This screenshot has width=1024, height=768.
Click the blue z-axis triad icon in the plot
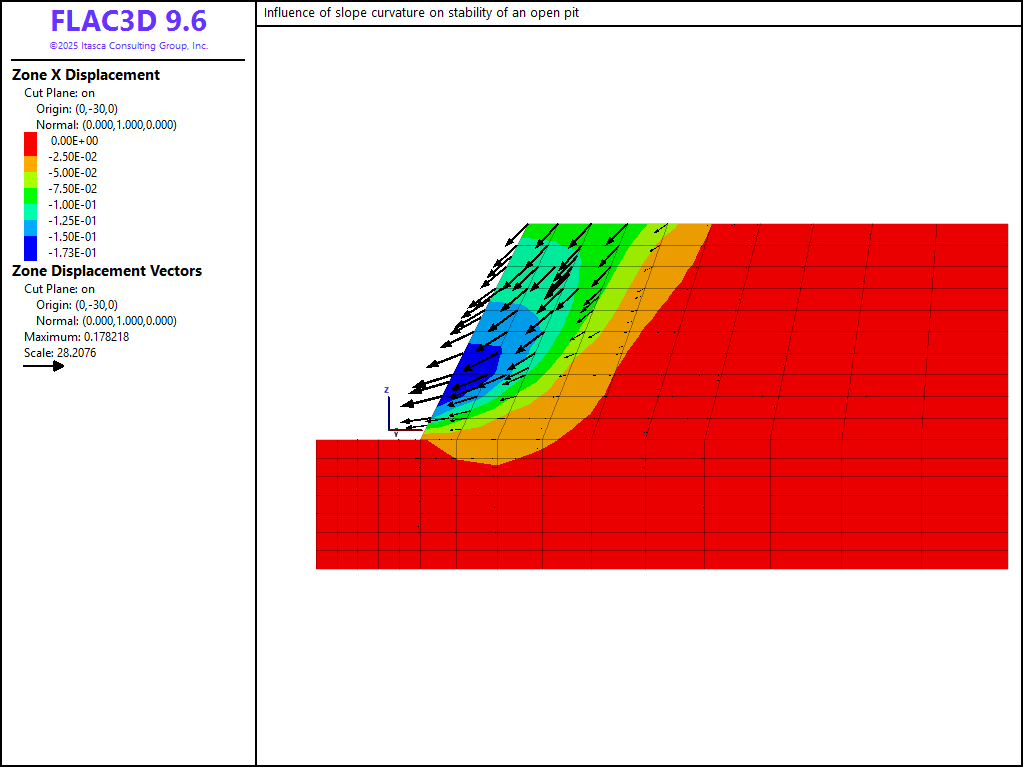coord(387,410)
